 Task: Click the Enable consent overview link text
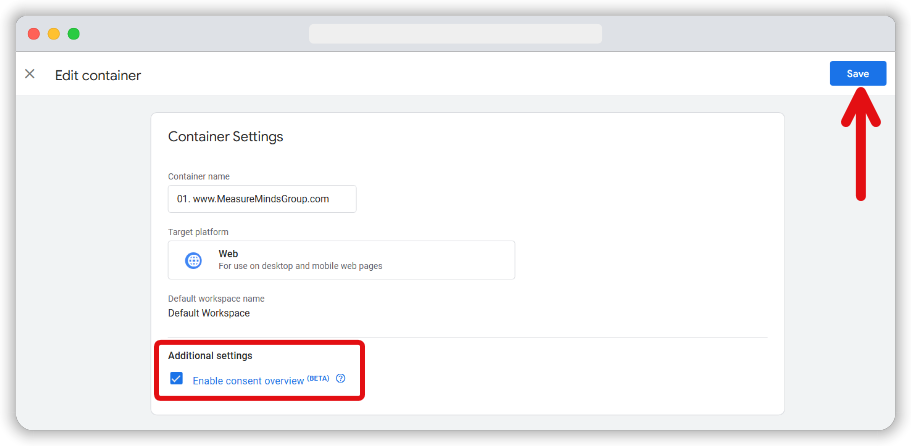point(248,381)
